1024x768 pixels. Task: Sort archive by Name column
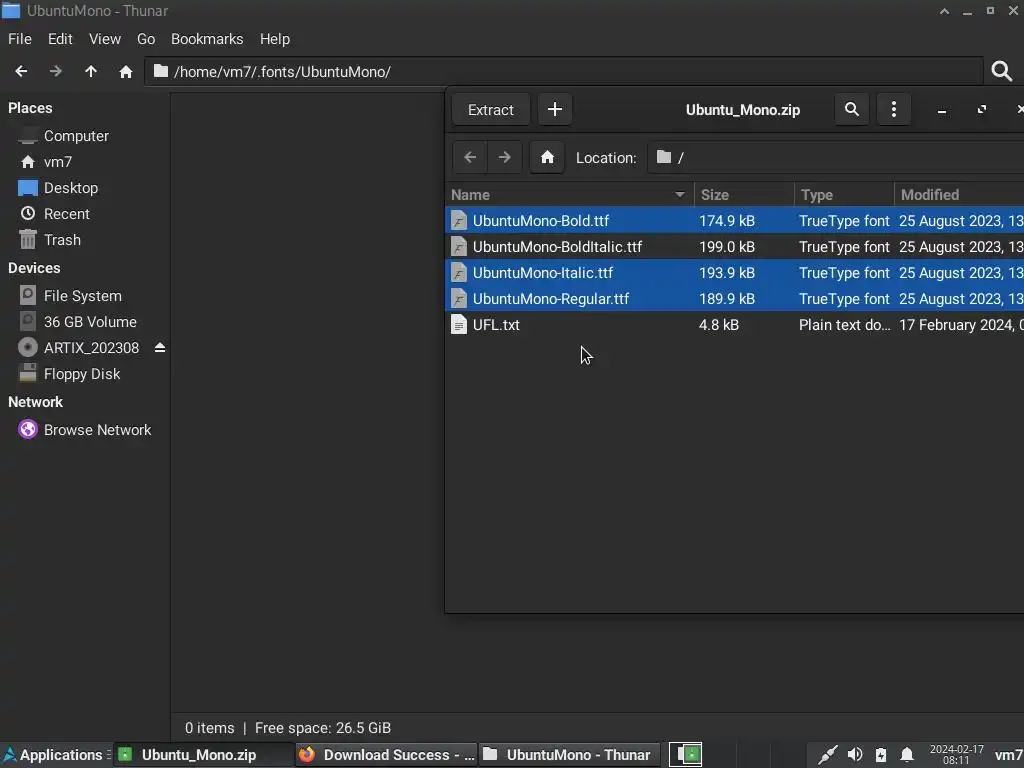(569, 195)
